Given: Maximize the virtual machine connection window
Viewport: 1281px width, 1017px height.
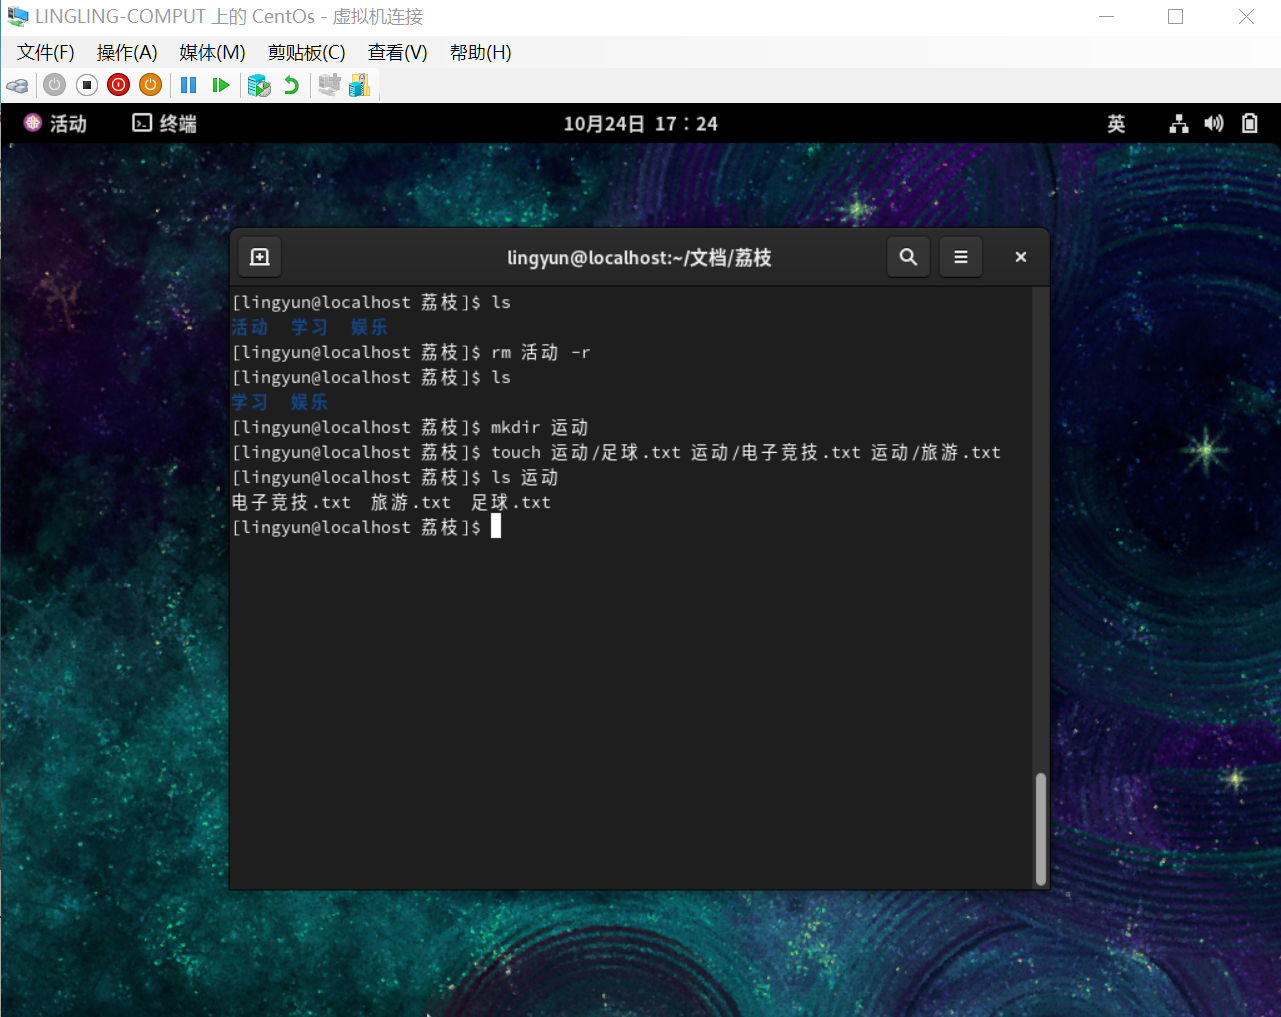Looking at the screenshot, I should click(x=1176, y=17).
